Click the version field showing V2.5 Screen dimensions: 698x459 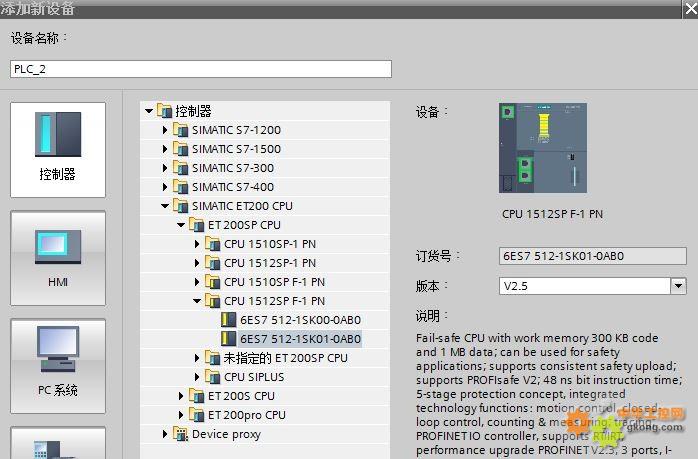[x=584, y=286]
